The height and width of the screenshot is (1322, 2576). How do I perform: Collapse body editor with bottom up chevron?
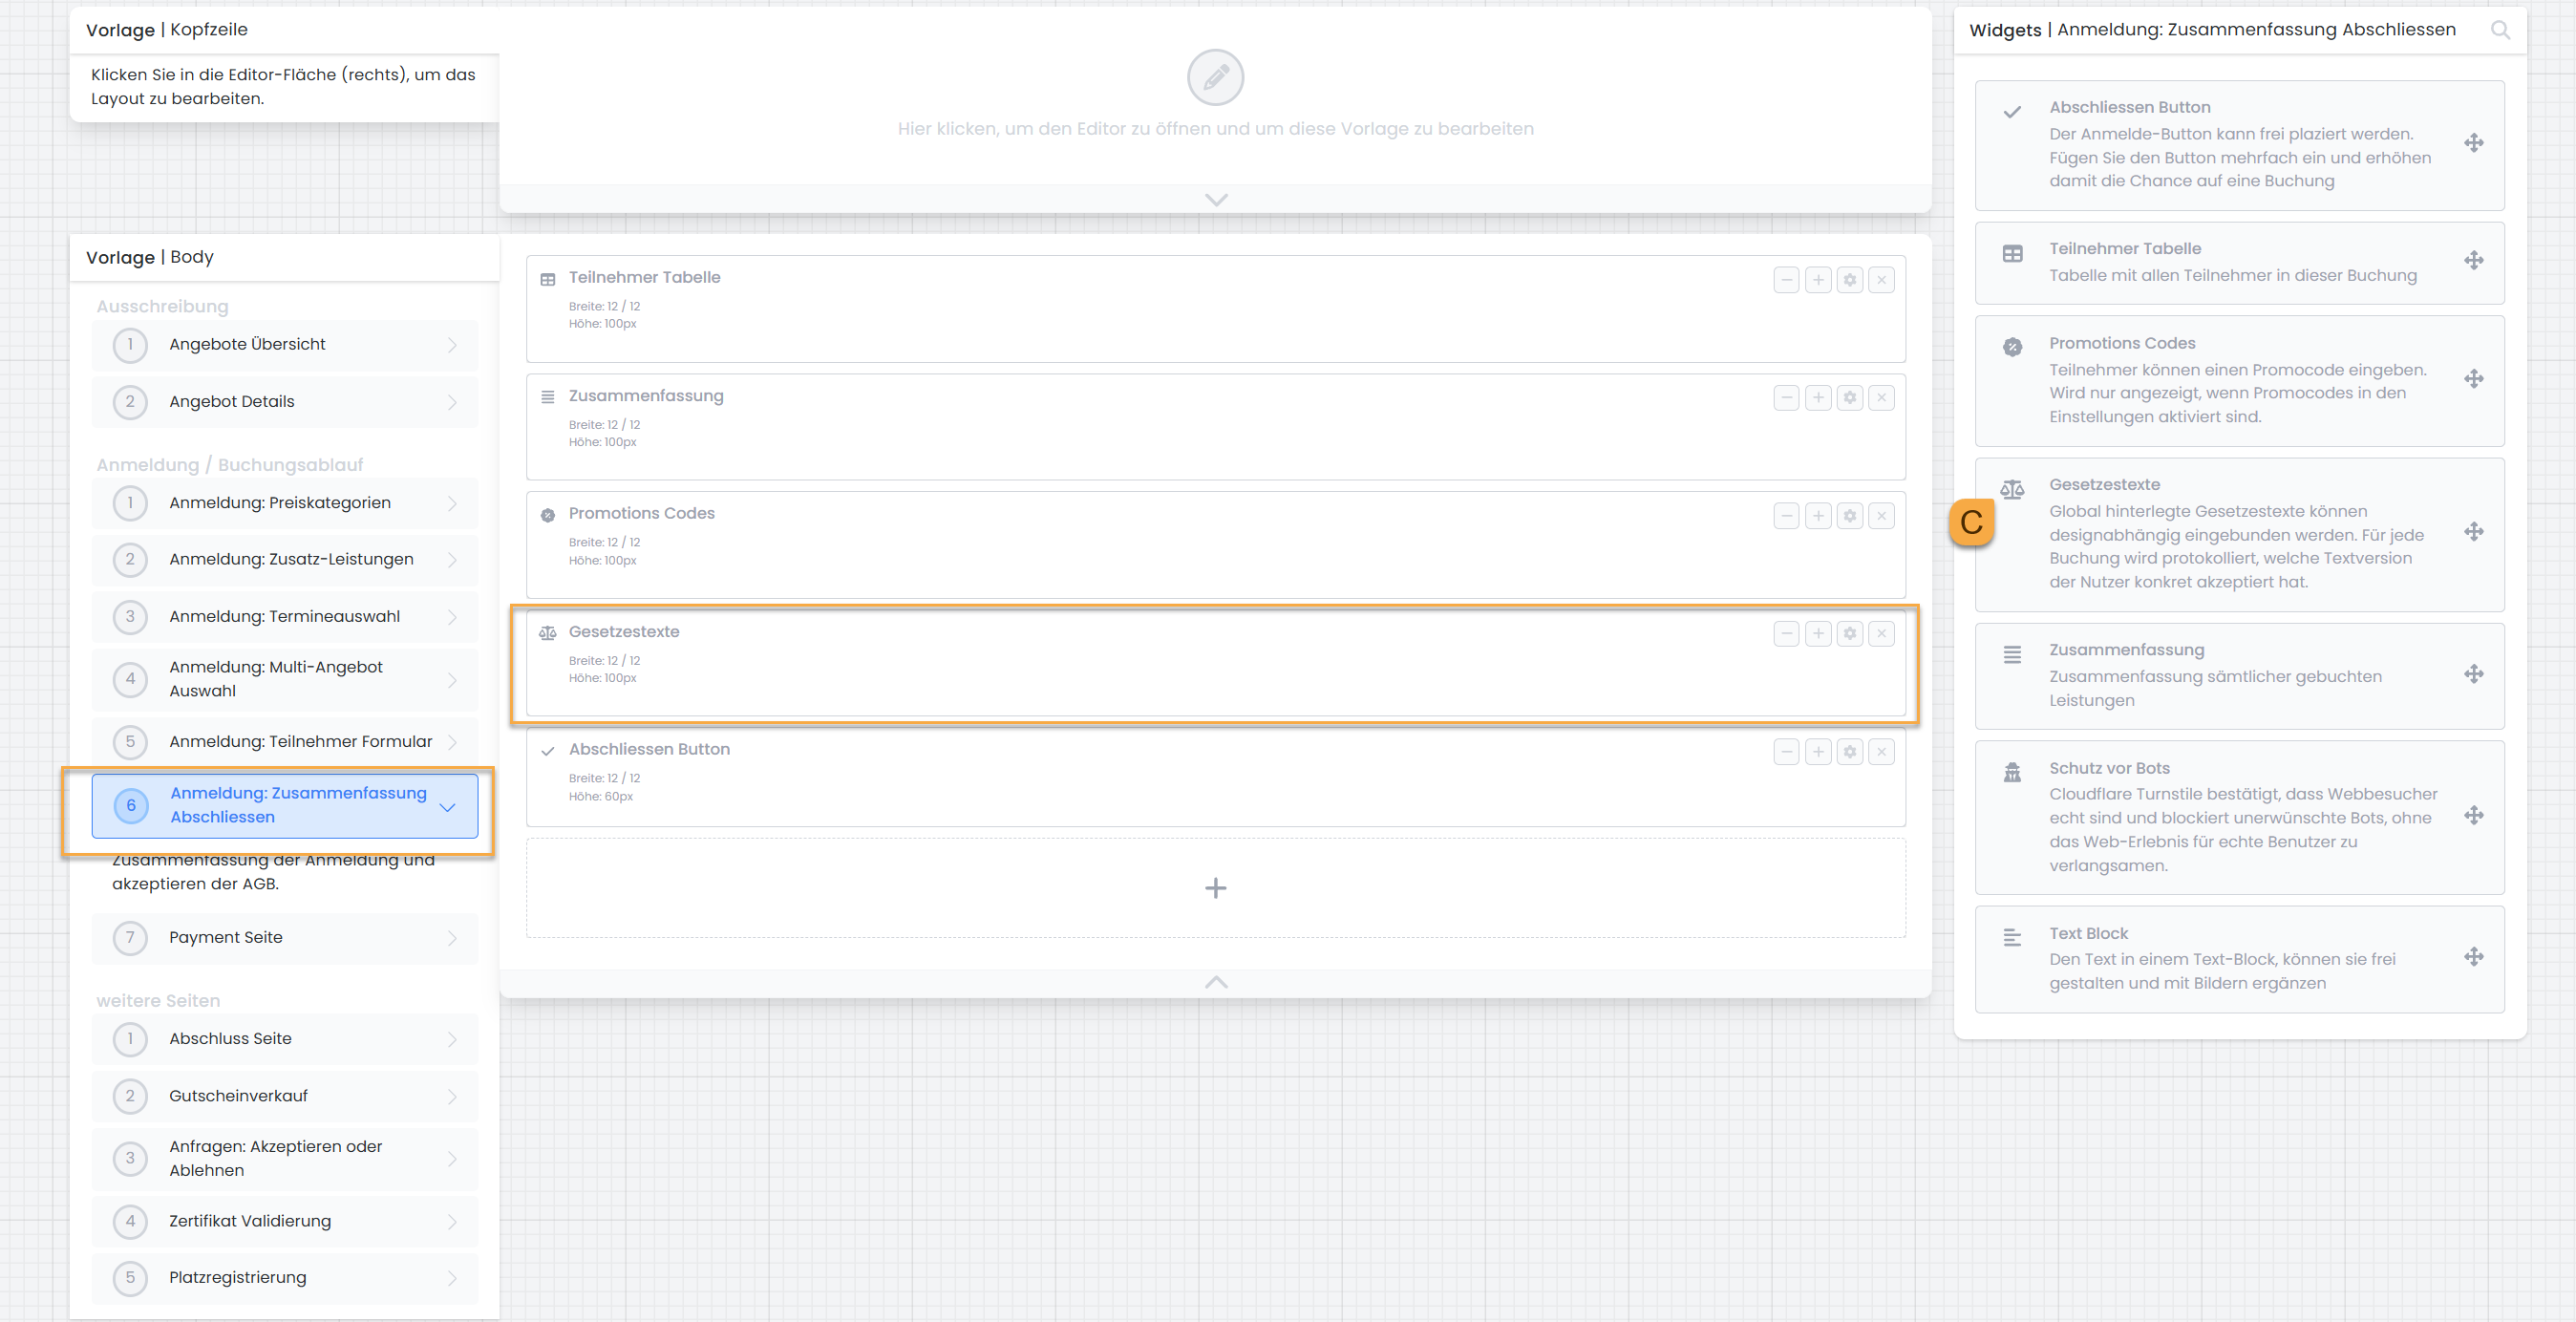(1215, 982)
